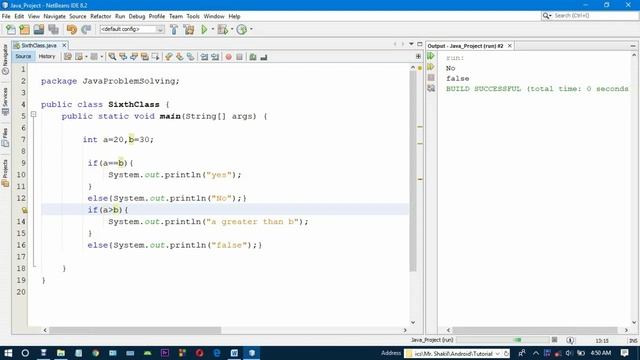Viewport: 640px width, 360px height.
Task: Re-run the output with green arrows
Action: tap(431, 56)
